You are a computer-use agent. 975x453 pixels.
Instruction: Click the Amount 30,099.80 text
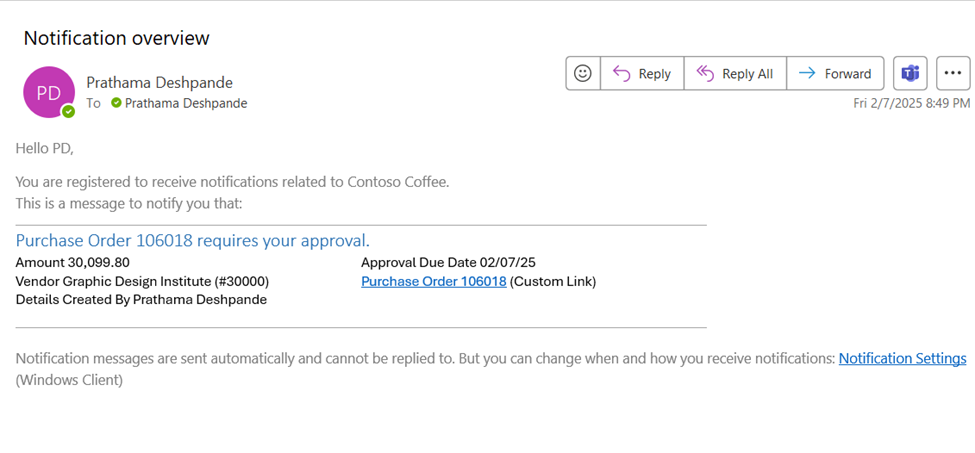click(x=73, y=262)
